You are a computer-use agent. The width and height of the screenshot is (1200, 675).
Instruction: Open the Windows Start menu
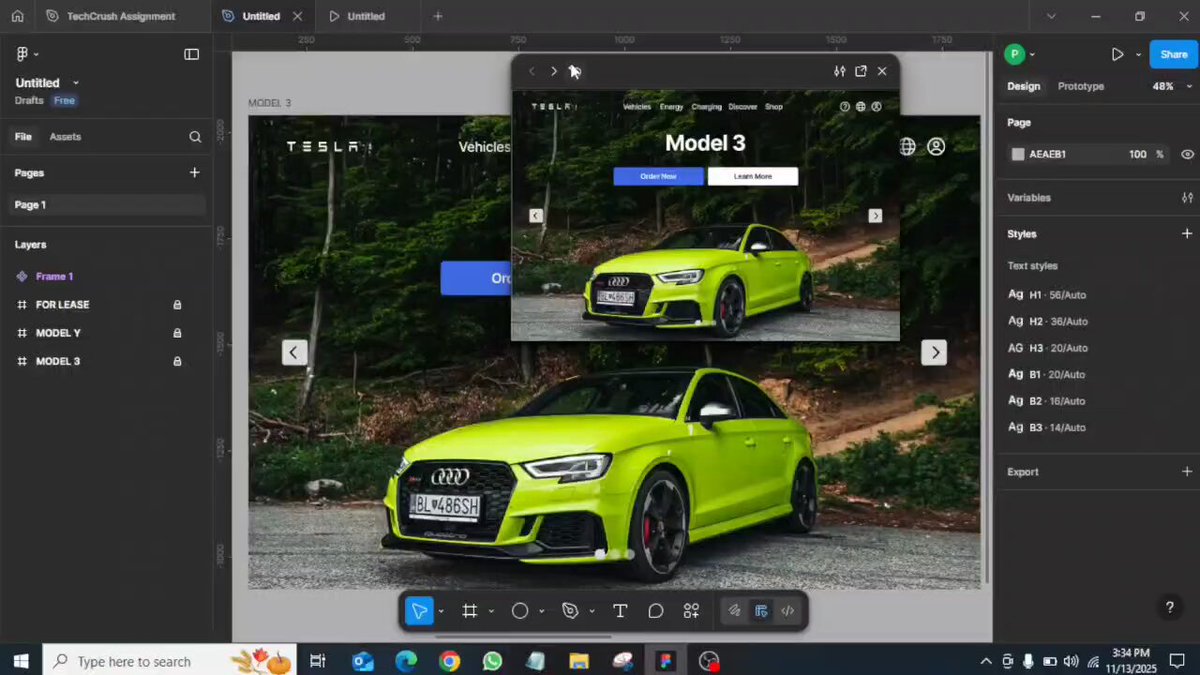[21, 661]
